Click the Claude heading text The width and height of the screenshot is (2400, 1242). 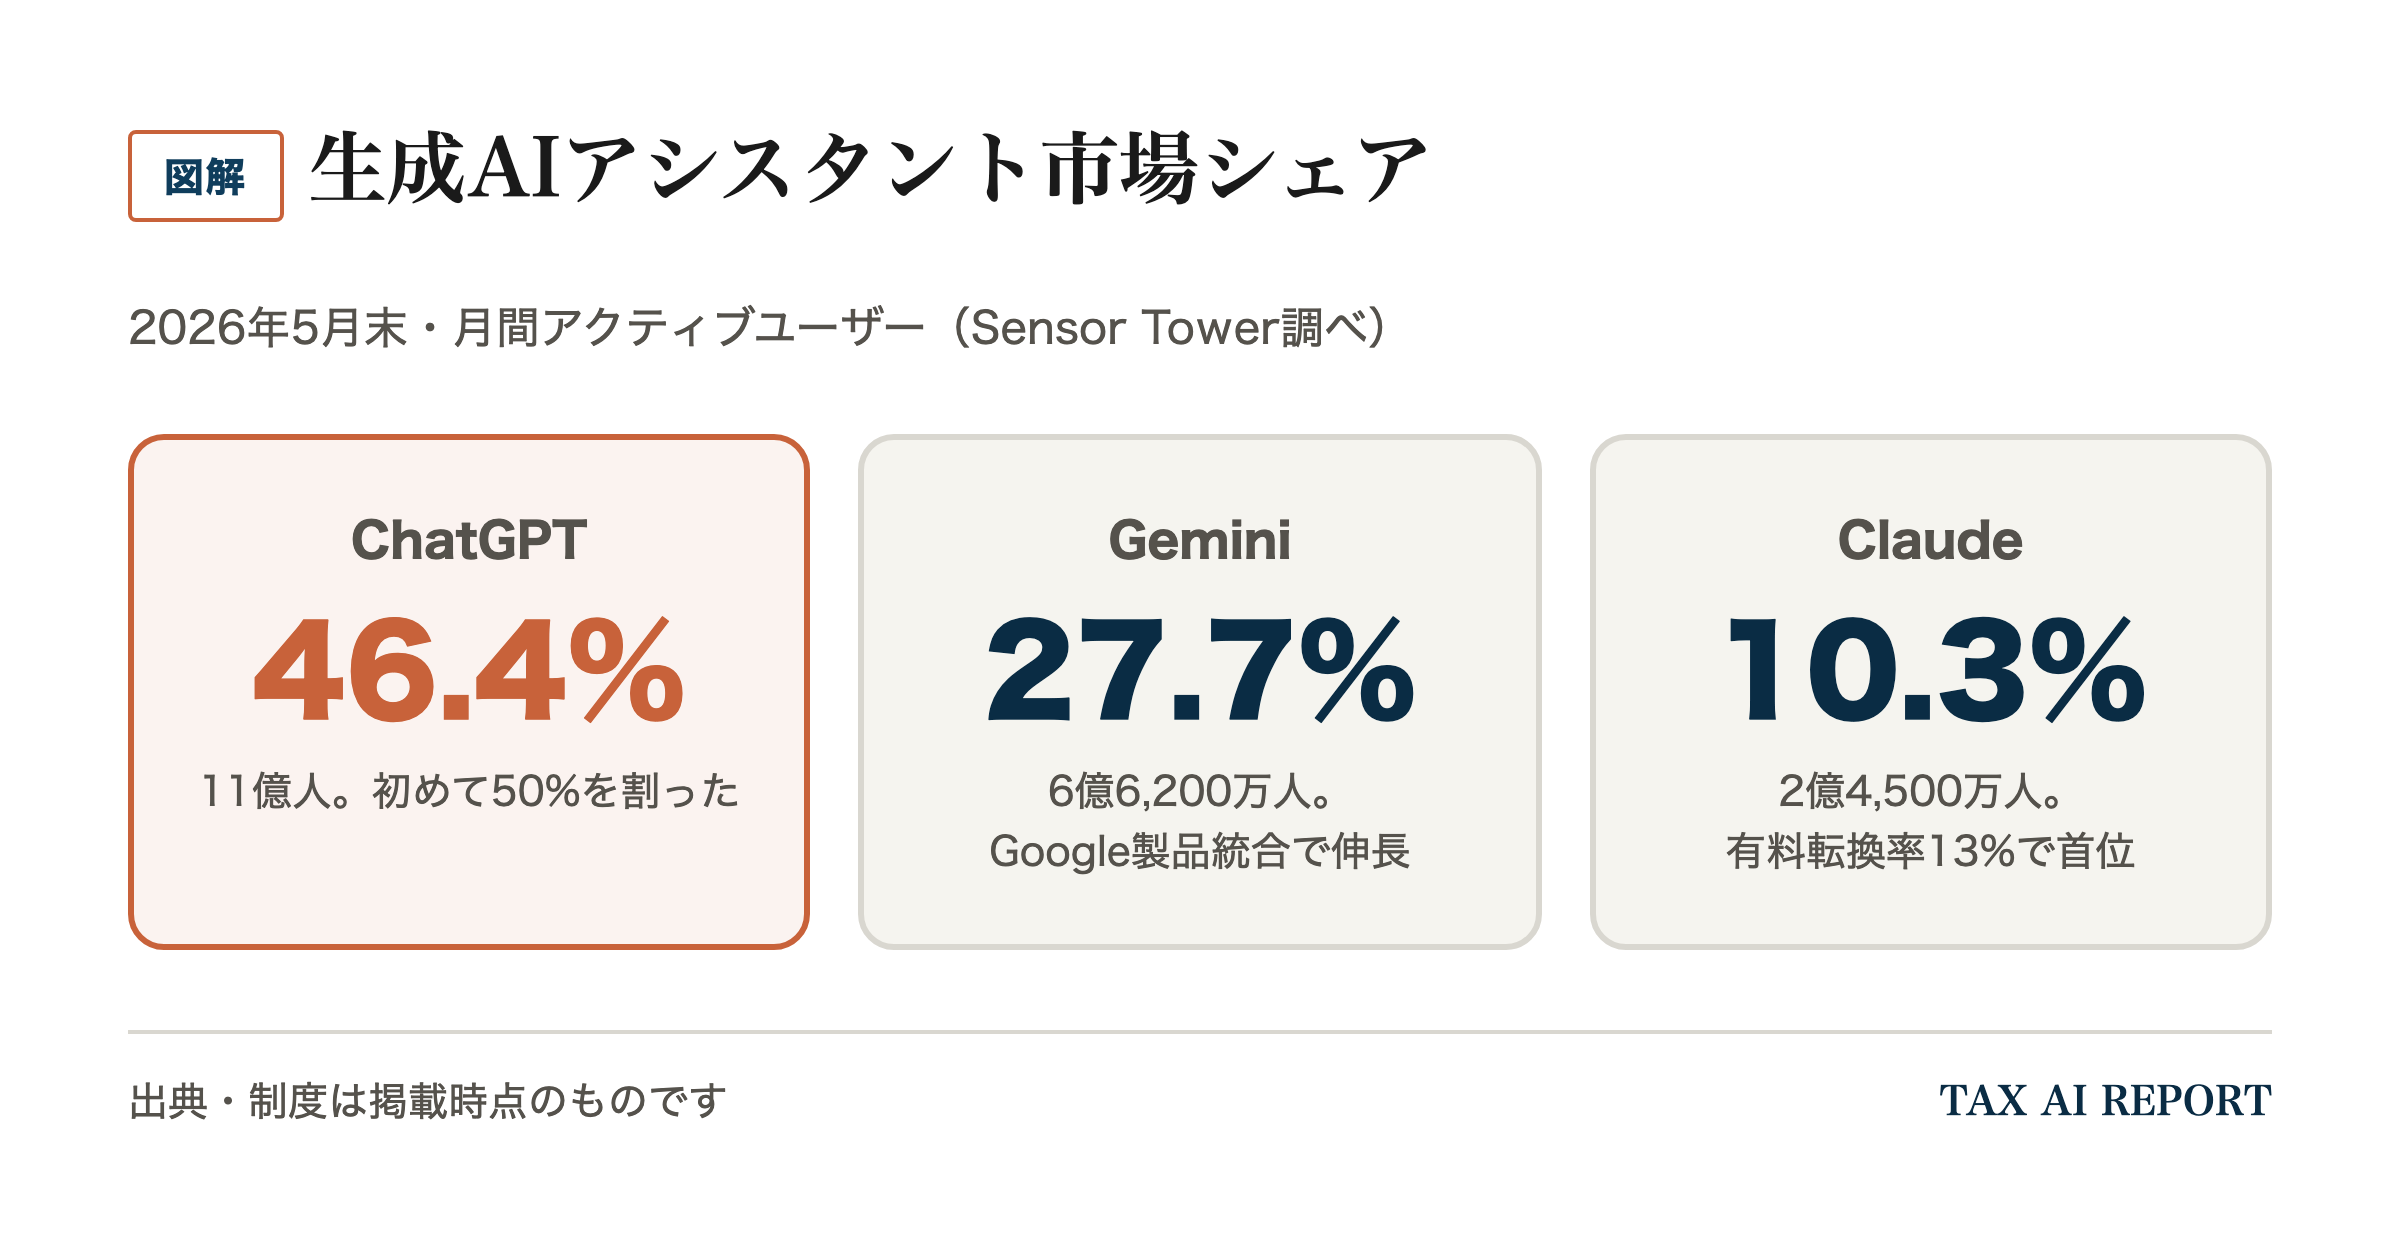[1931, 540]
